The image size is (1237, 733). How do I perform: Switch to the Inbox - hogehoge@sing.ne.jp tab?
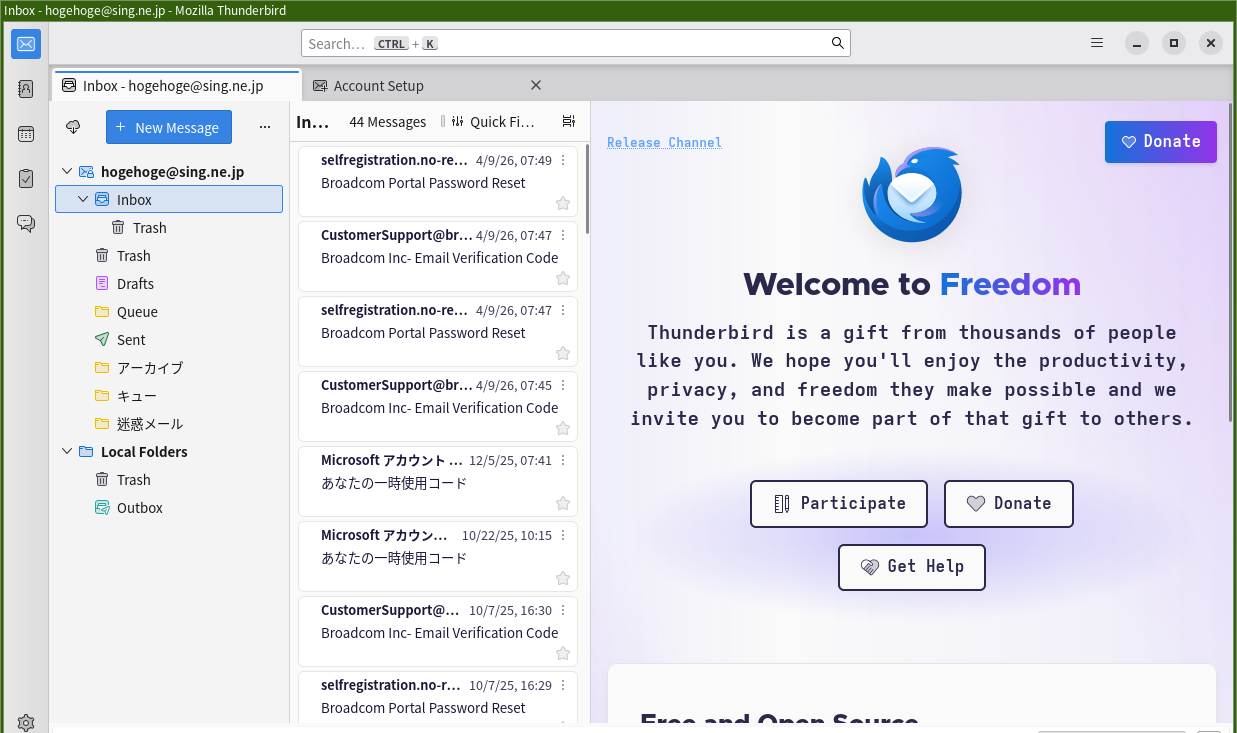click(176, 86)
